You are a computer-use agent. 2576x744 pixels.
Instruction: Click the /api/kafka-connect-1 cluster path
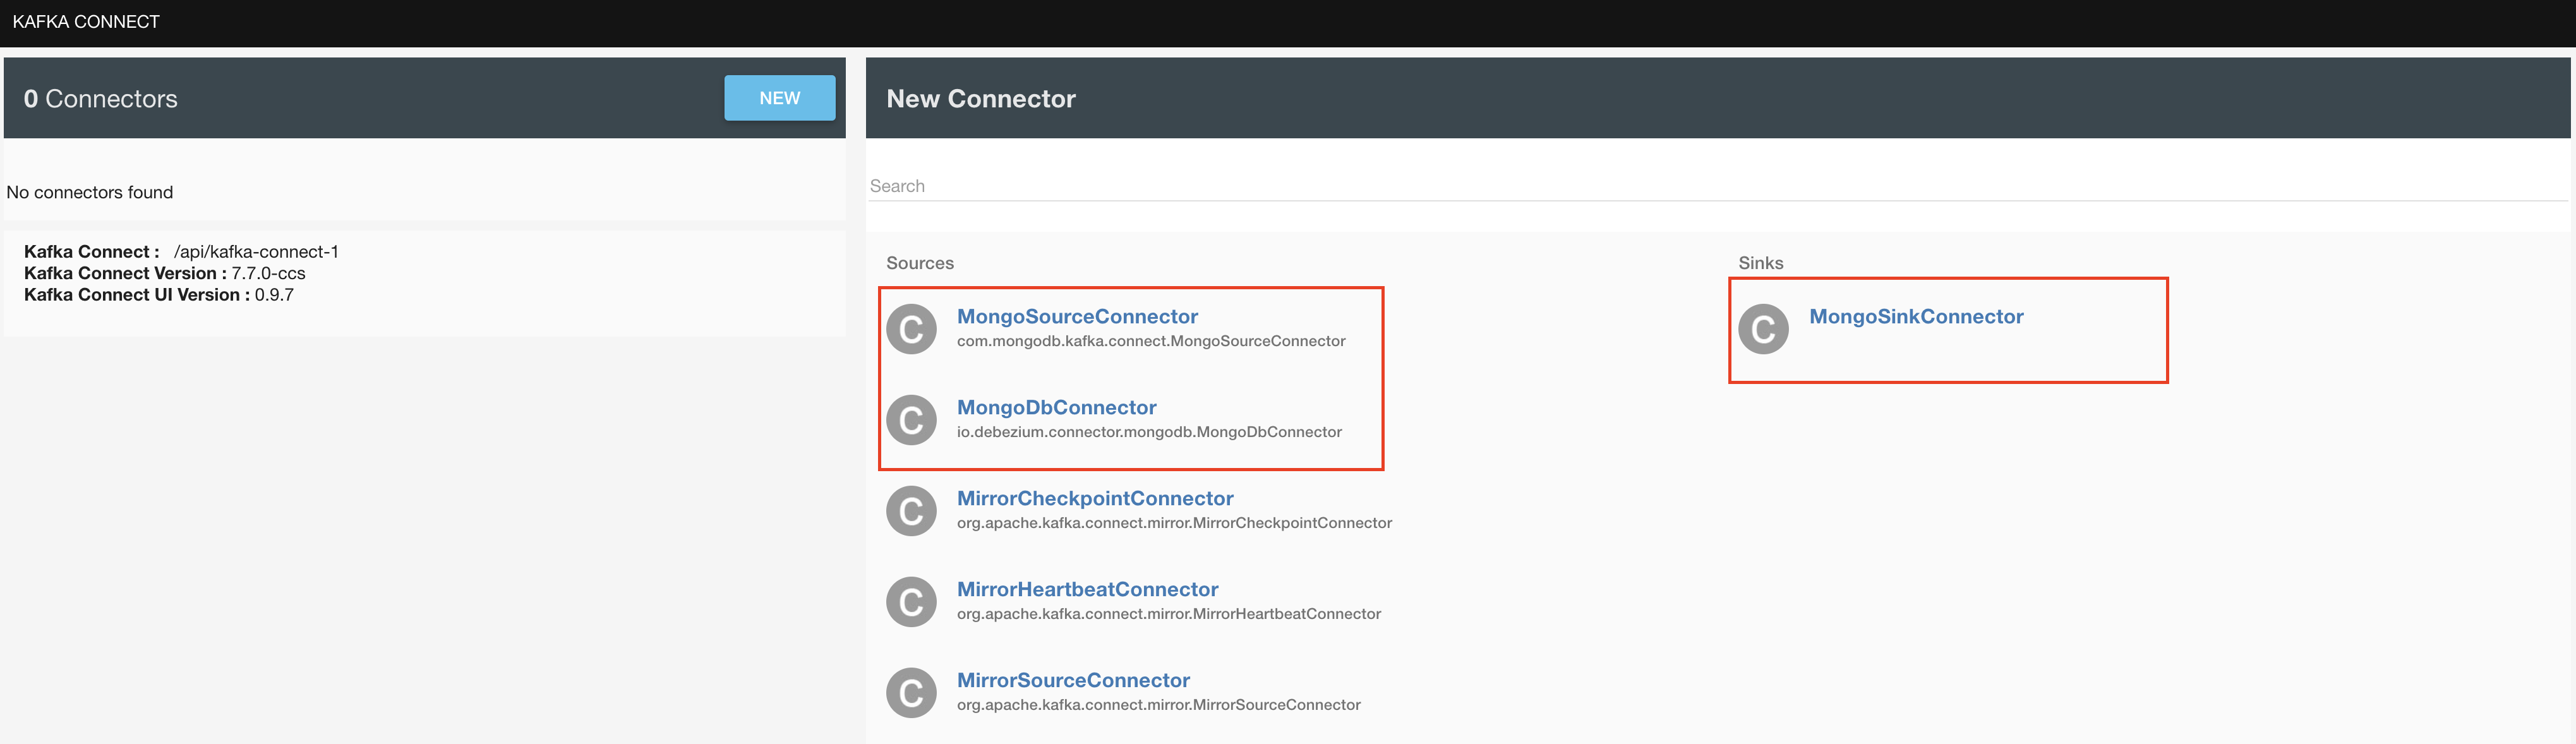256,252
